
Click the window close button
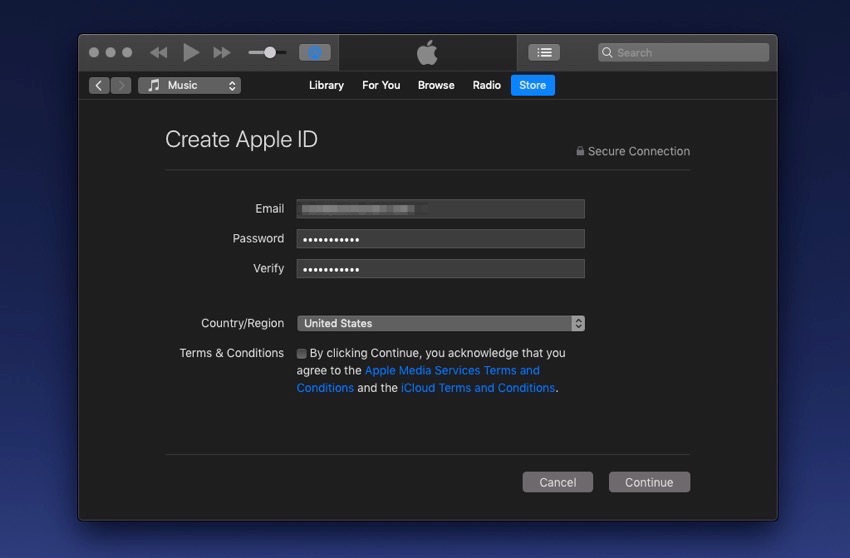click(94, 53)
